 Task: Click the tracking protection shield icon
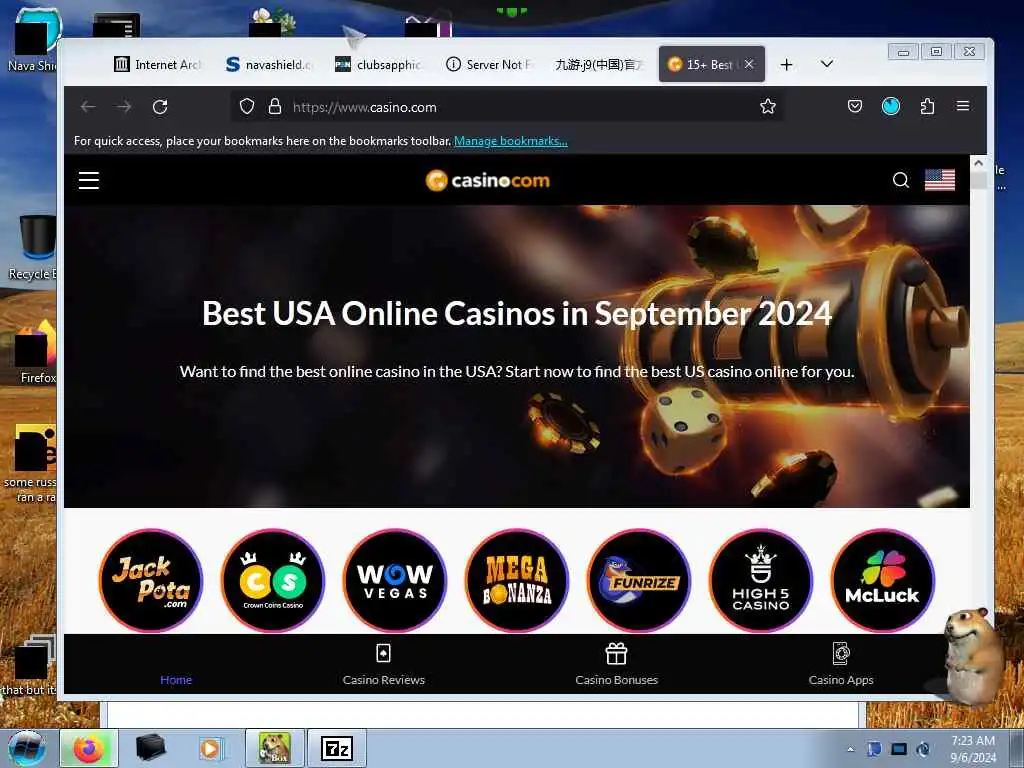[x=246, y=106]
